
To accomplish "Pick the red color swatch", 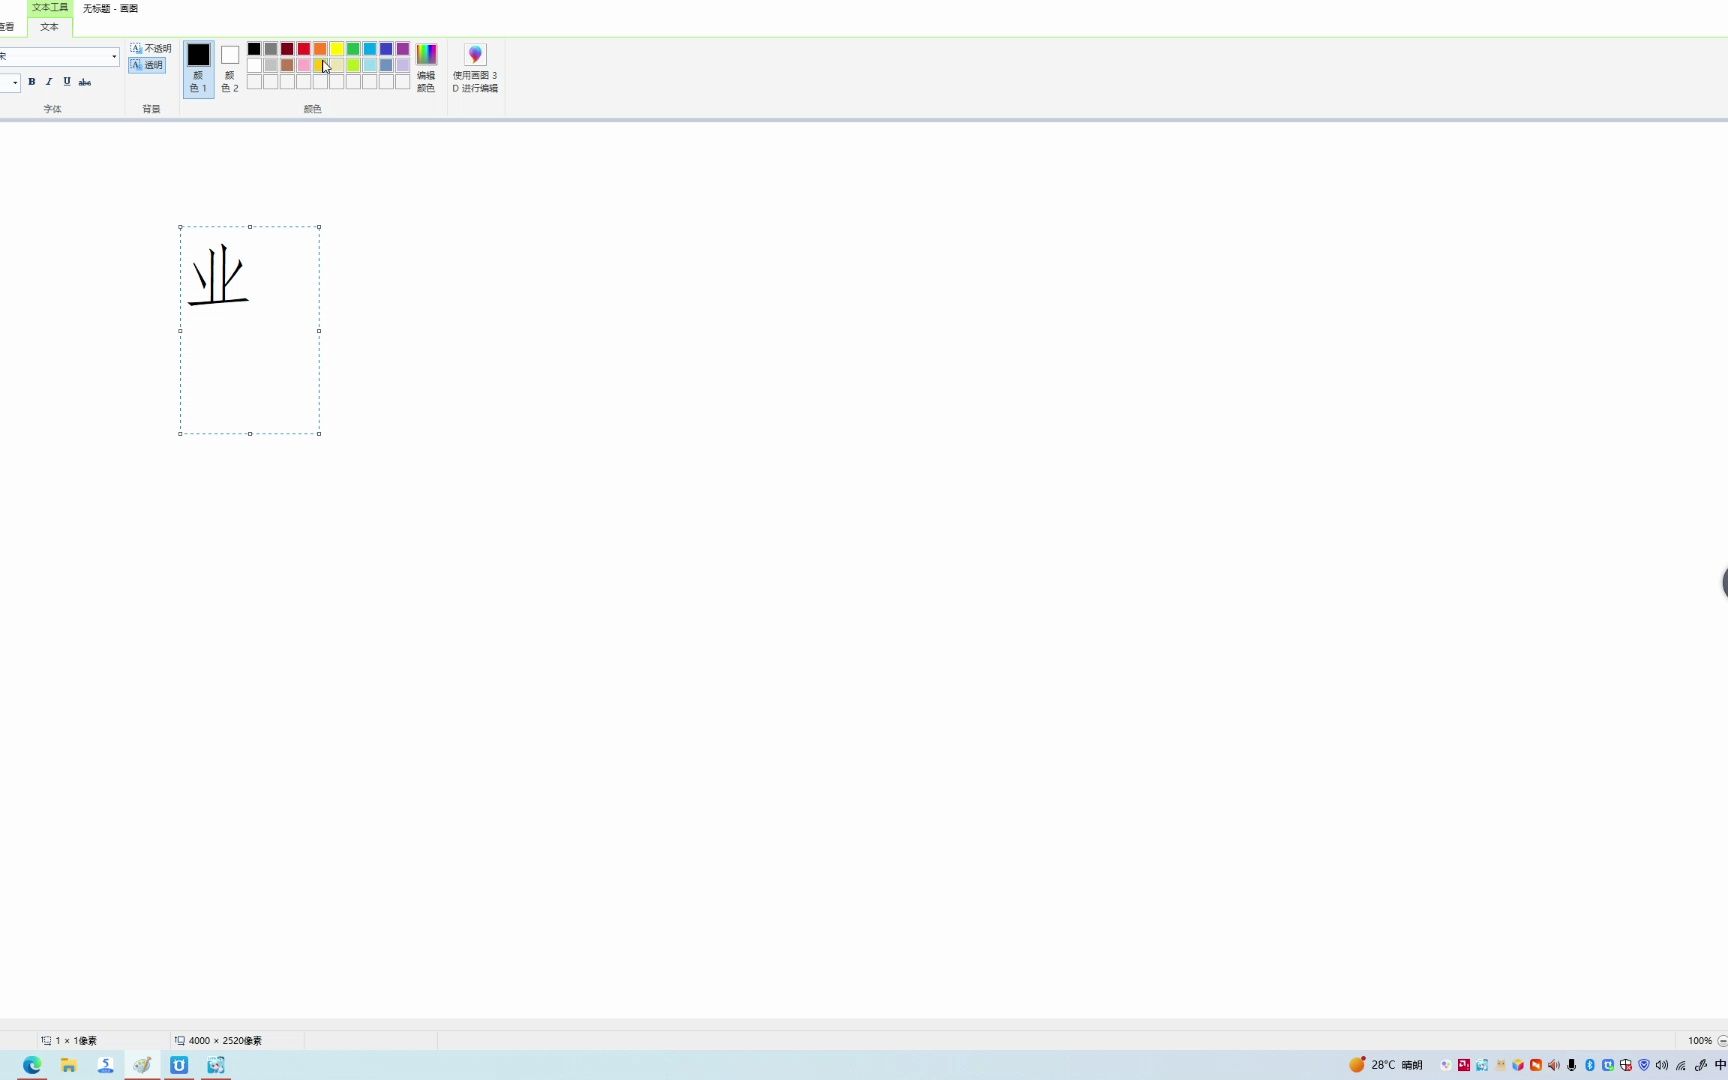I will click(304, 48).
